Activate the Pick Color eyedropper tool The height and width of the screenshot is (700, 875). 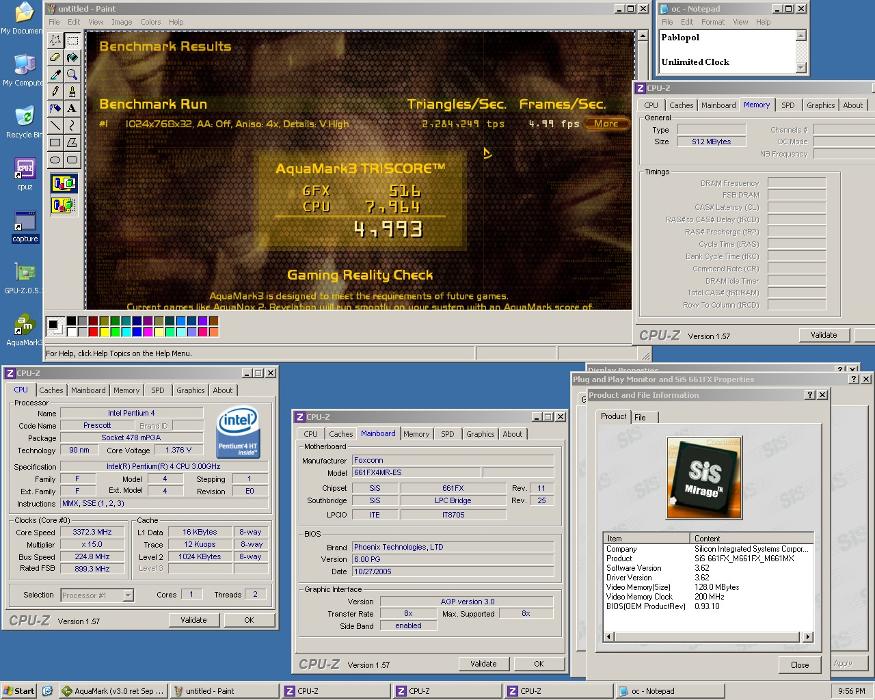(55, 74)
